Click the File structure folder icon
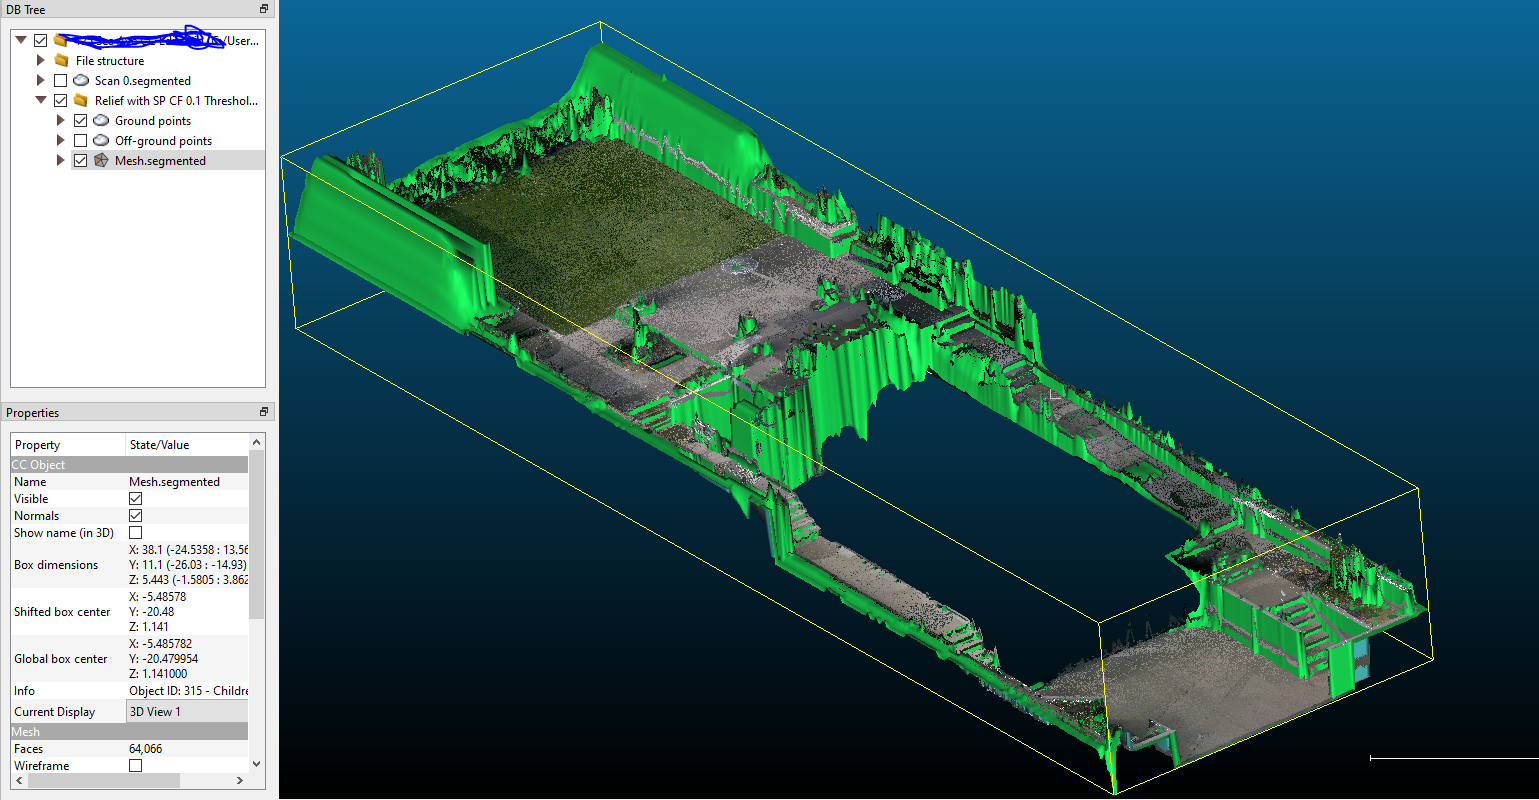The height and width of the screenshot is (800, 1539). click(62, 60)
